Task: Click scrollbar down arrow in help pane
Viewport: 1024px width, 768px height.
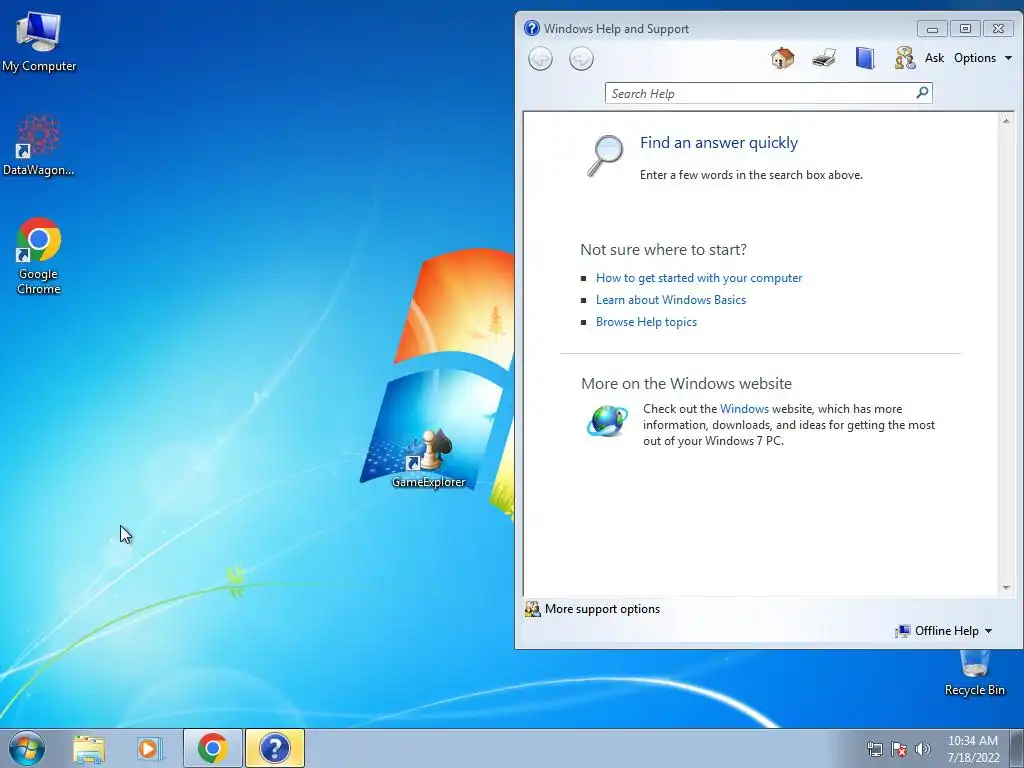Action: [x=1006, y=588]
